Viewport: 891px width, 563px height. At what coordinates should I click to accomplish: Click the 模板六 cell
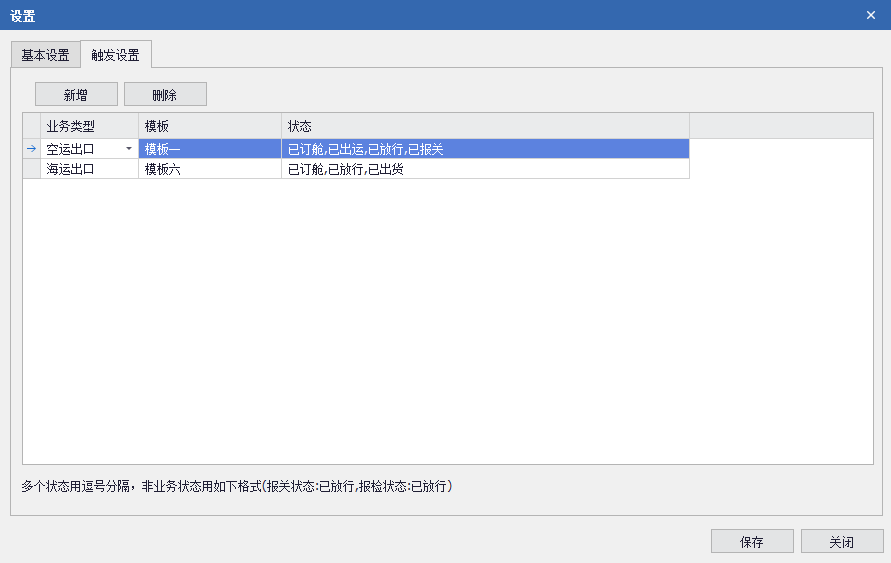pos(210,169)
